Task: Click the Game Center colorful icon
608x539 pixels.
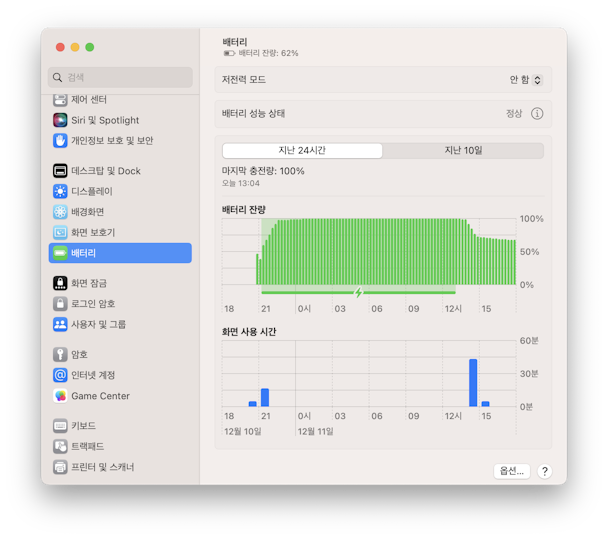Action: [60, 396]
